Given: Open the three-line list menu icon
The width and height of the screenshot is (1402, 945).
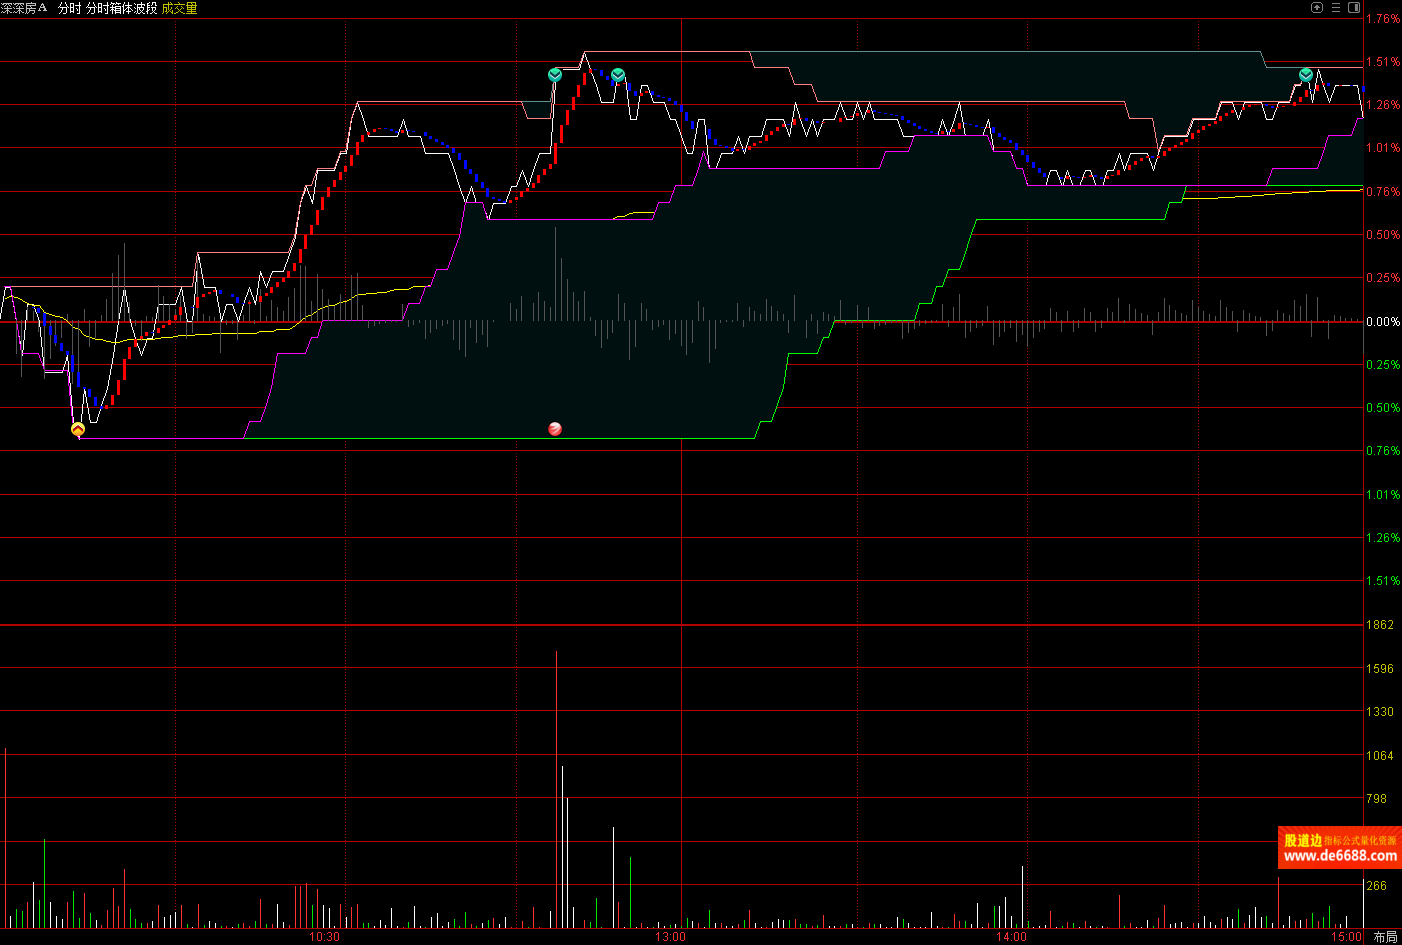Looking at the screenshot, I should click(1336, 7).
